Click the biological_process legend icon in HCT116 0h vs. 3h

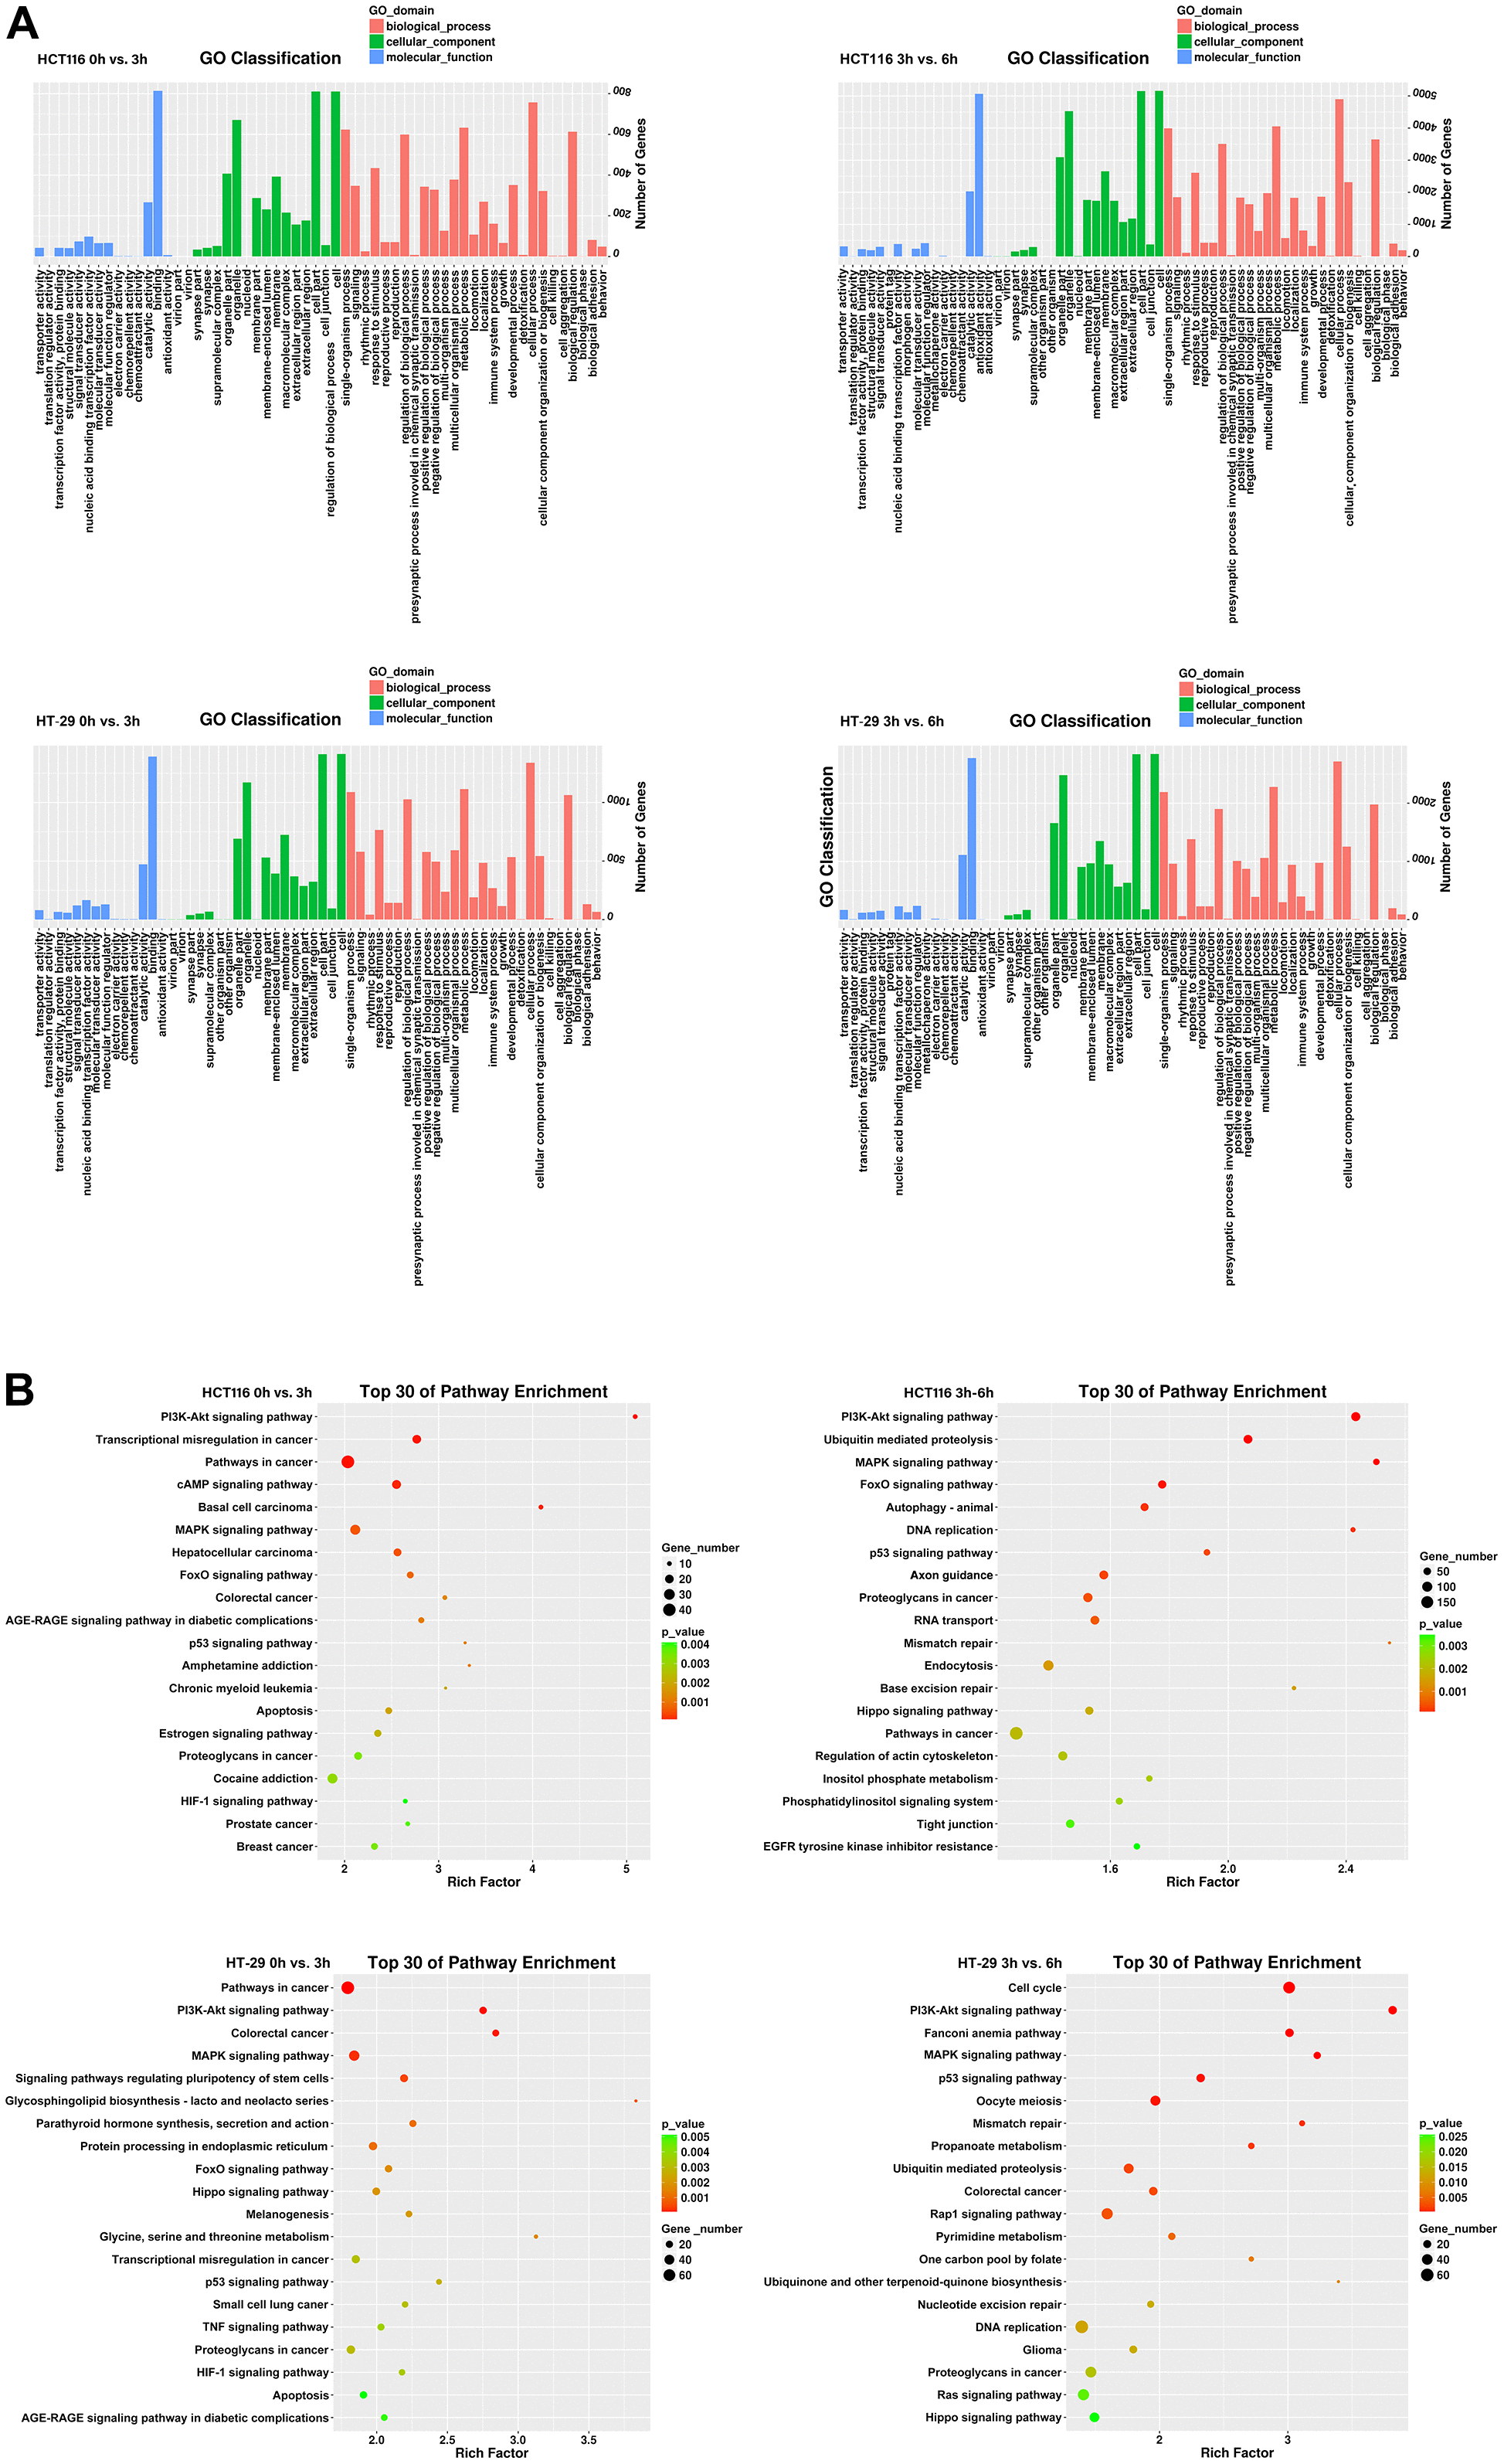point(375,32)
